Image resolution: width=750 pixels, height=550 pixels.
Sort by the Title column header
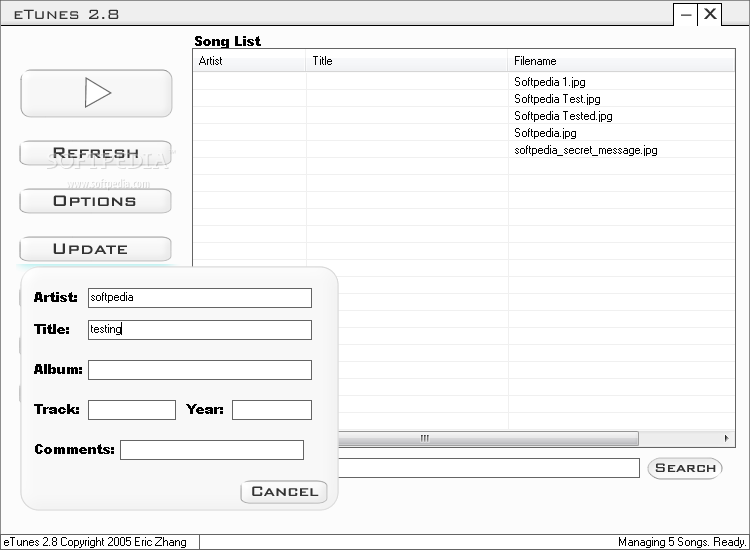click(407, 61)
